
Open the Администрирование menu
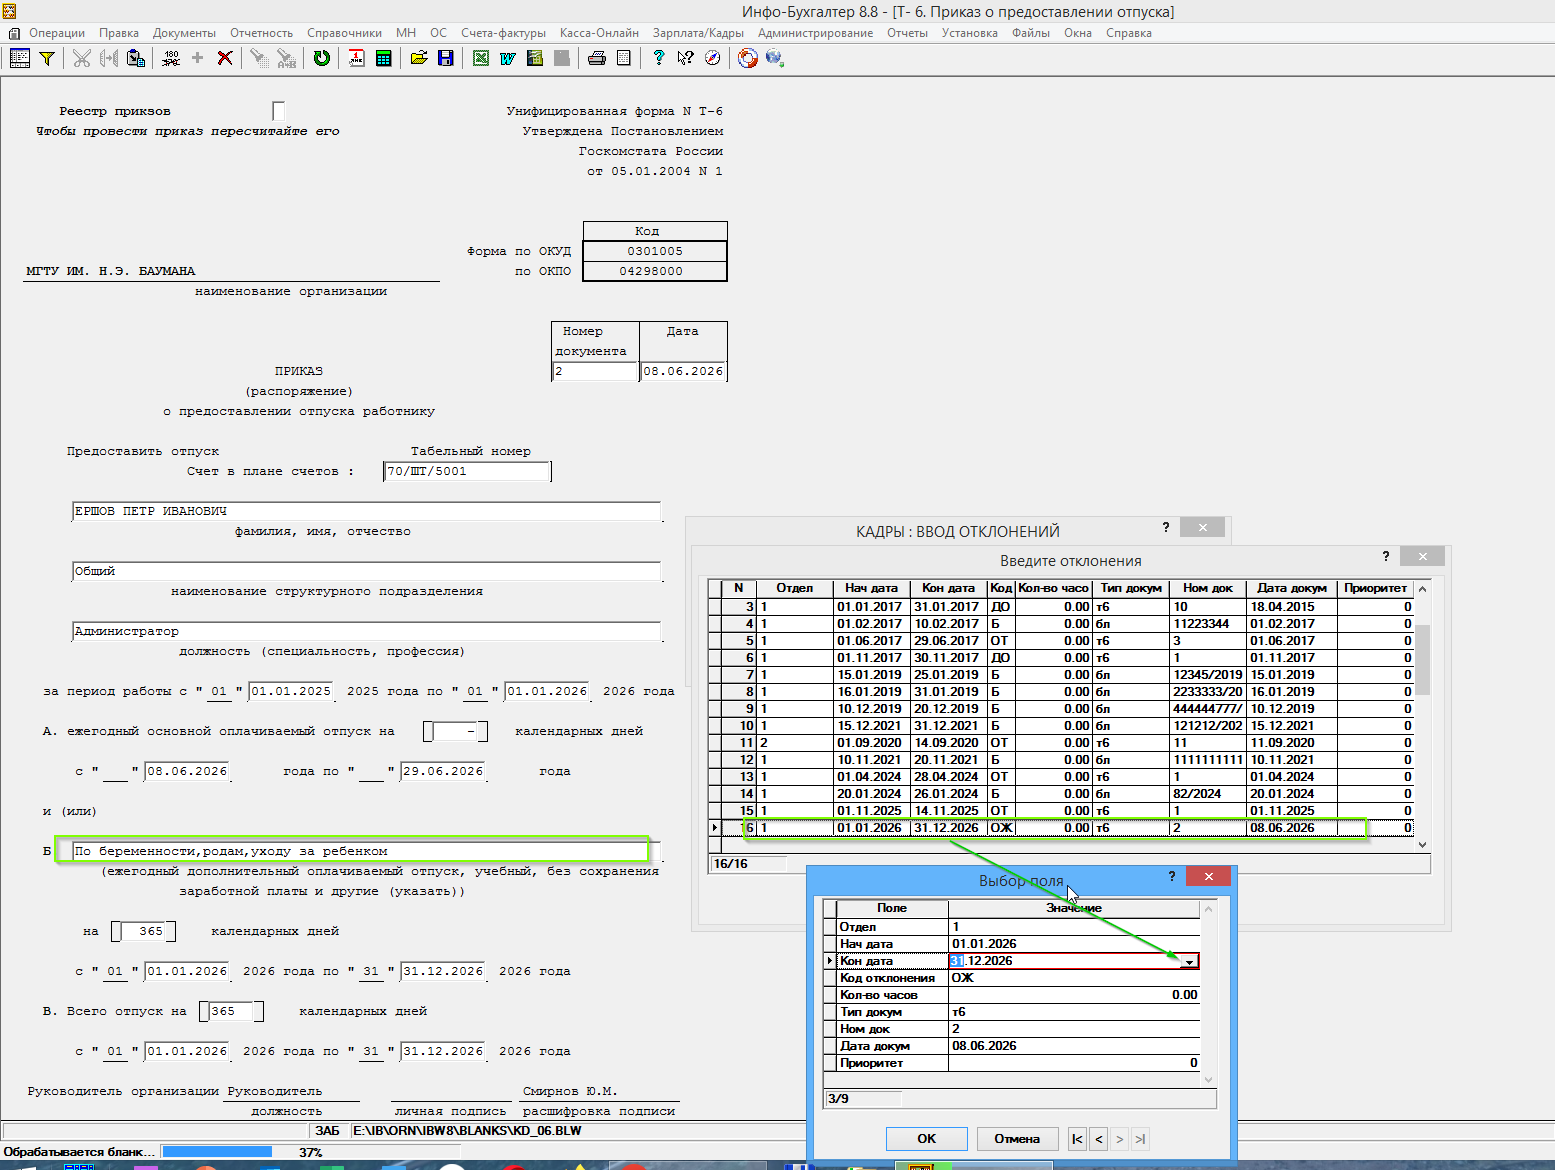(815, 33)
